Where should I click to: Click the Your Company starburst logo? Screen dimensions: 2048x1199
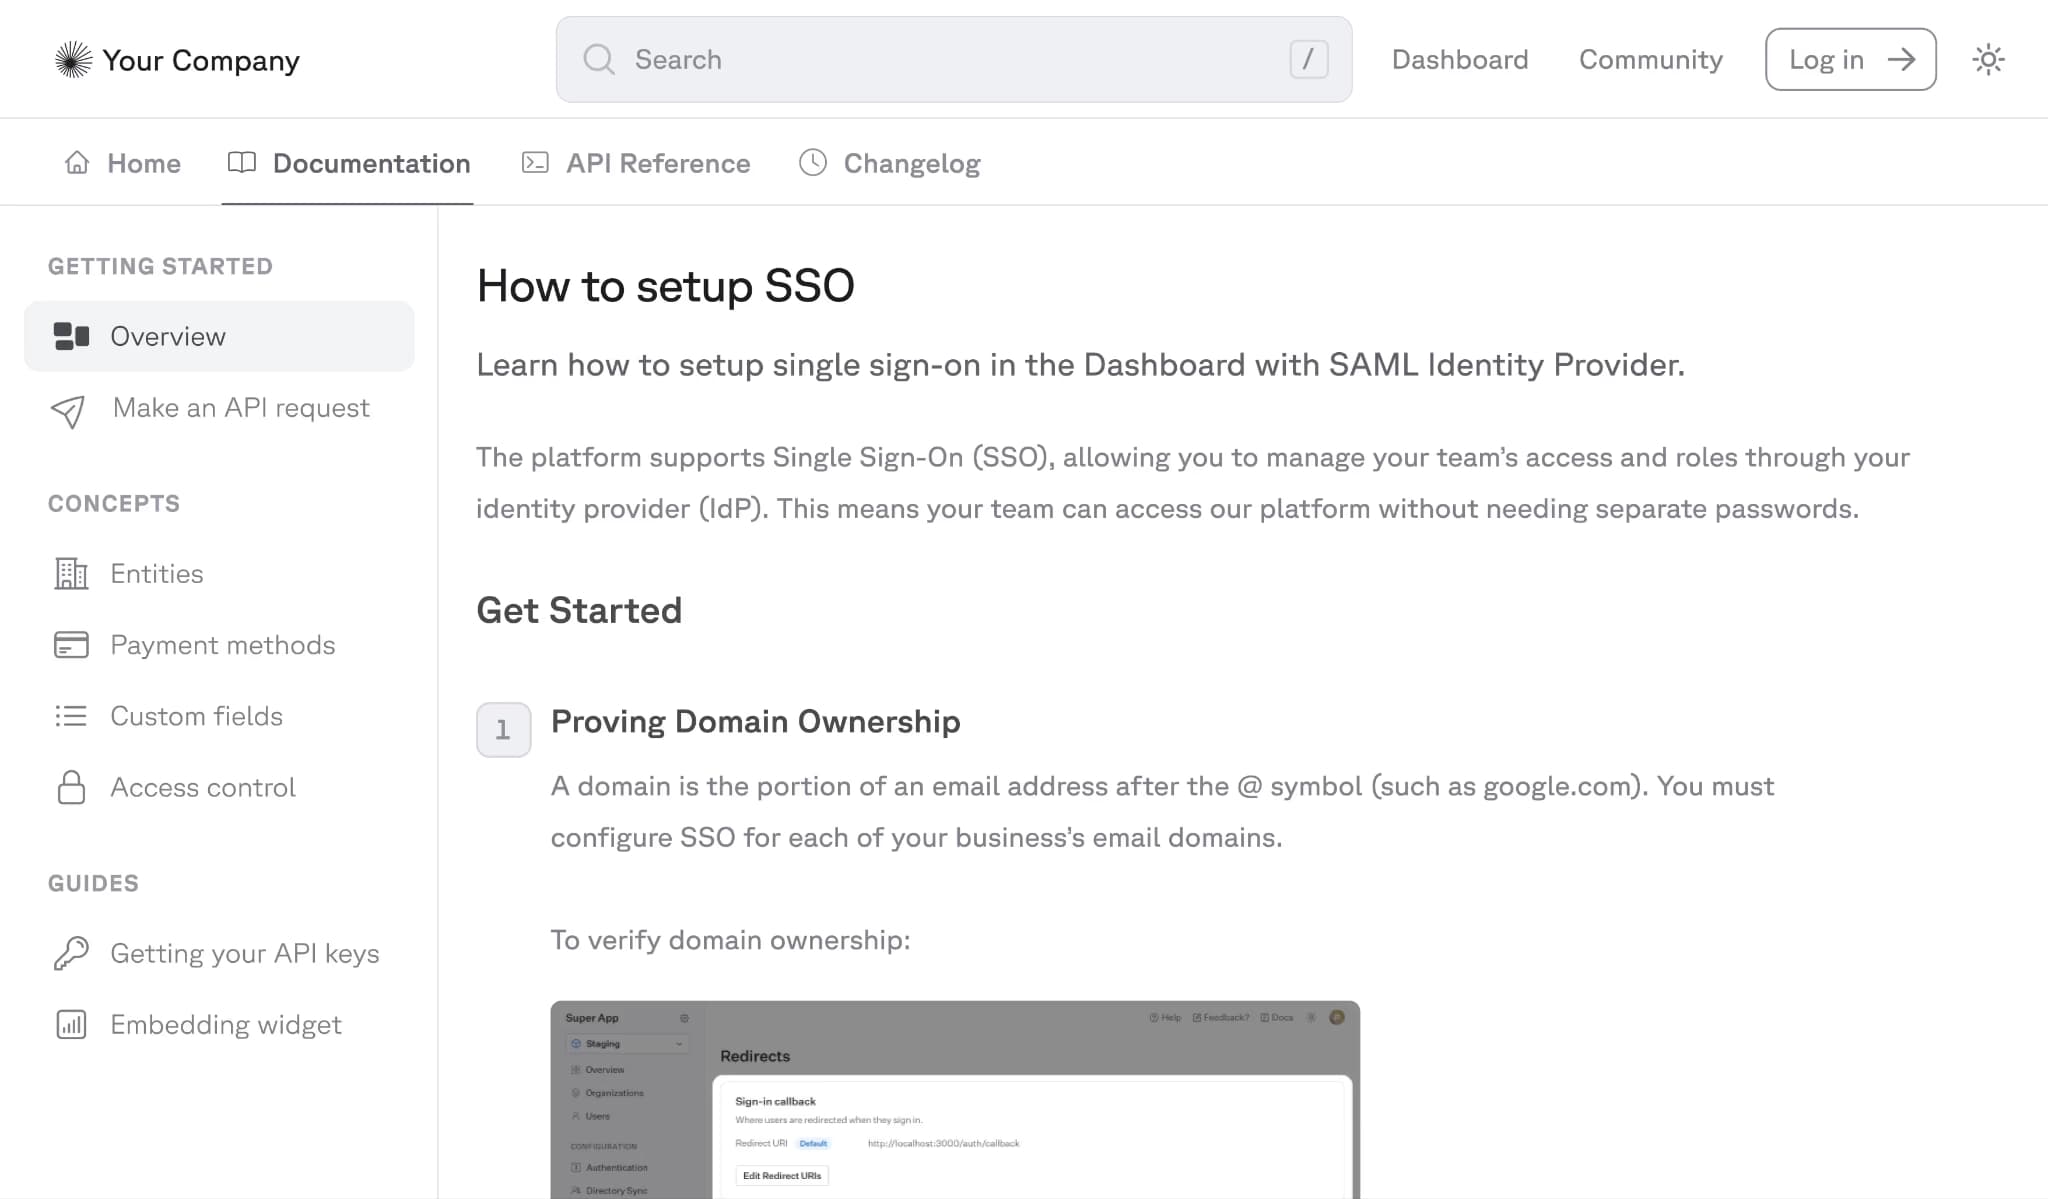[73, 60]
